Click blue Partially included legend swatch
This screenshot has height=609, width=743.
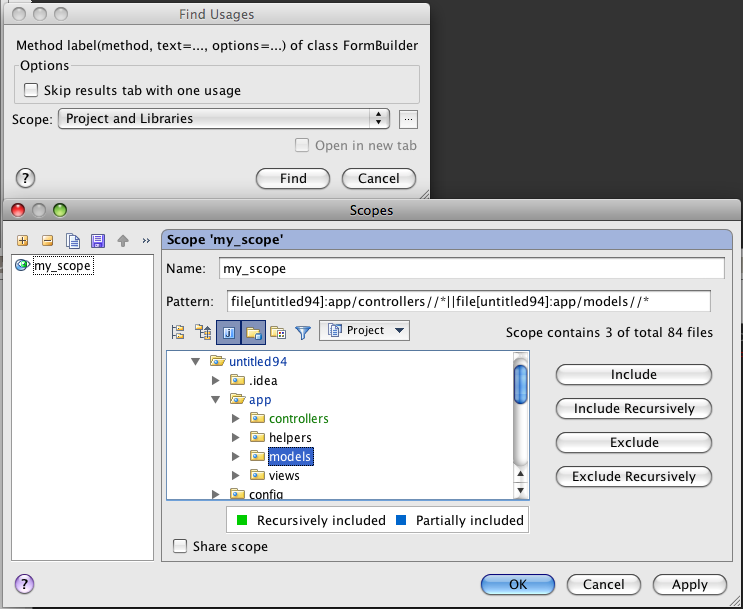point(401,520)
